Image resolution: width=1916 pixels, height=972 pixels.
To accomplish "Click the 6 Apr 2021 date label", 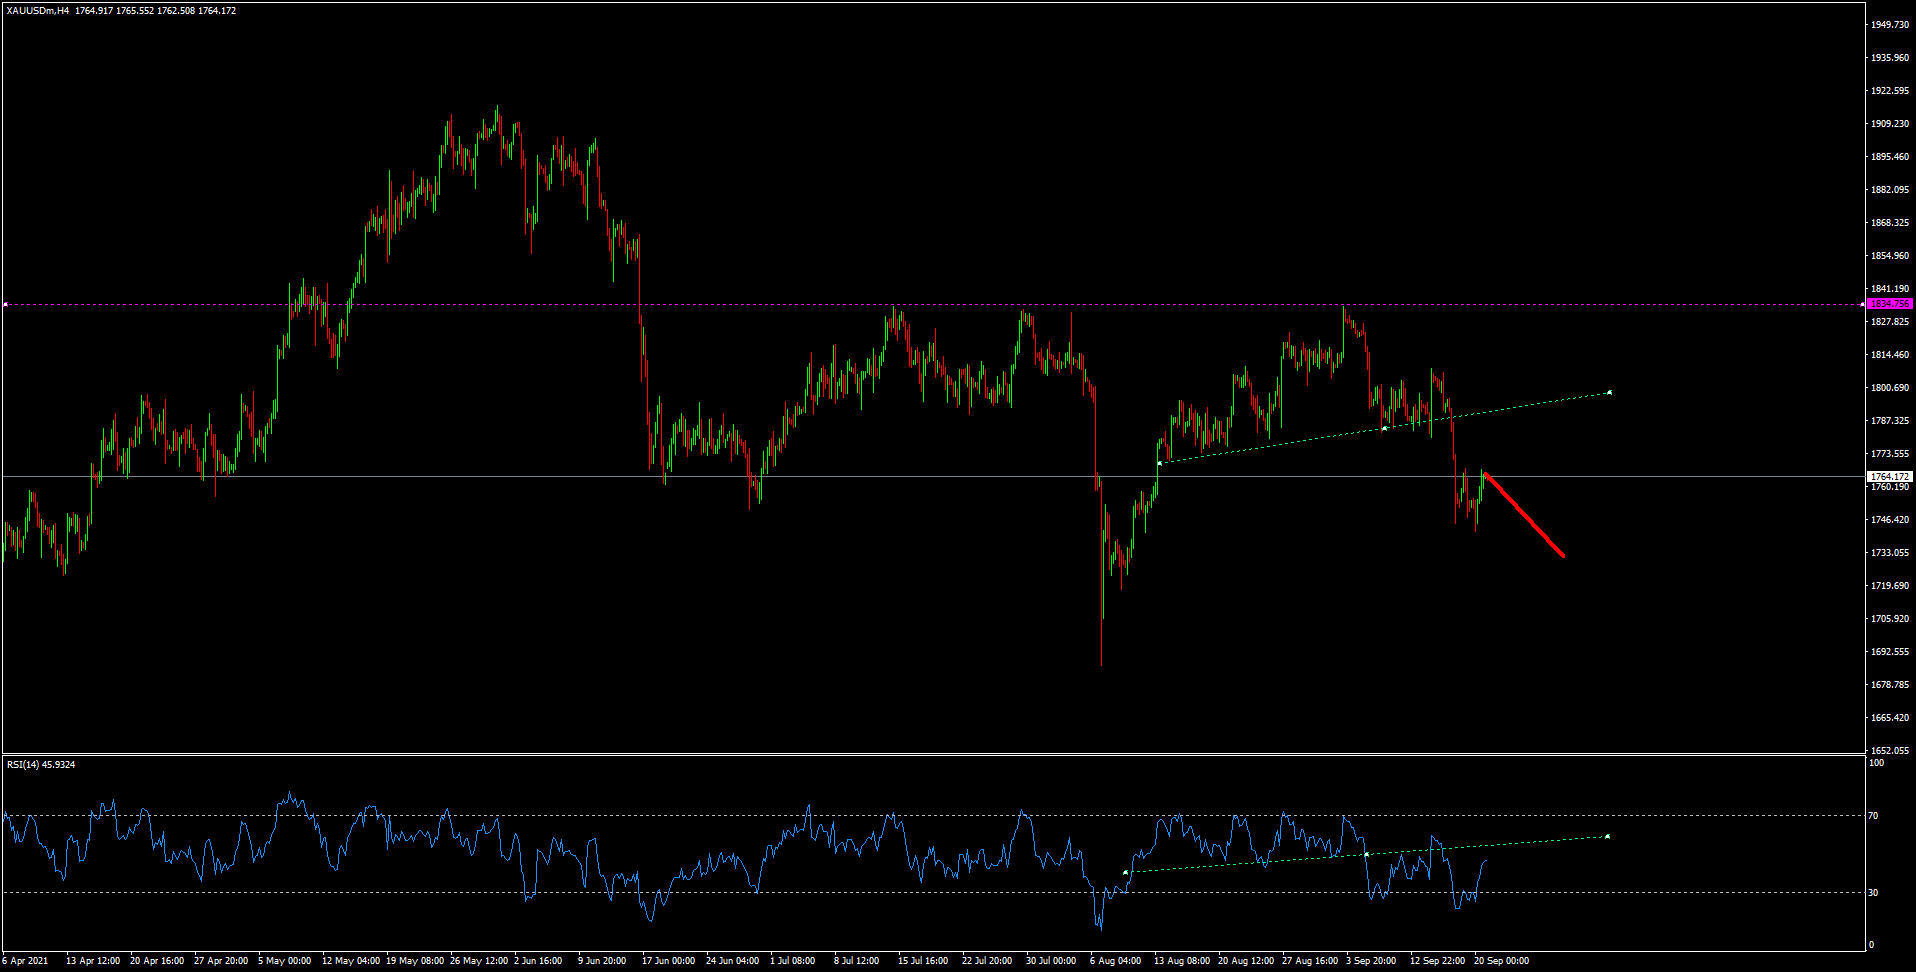I will (25, 961).
